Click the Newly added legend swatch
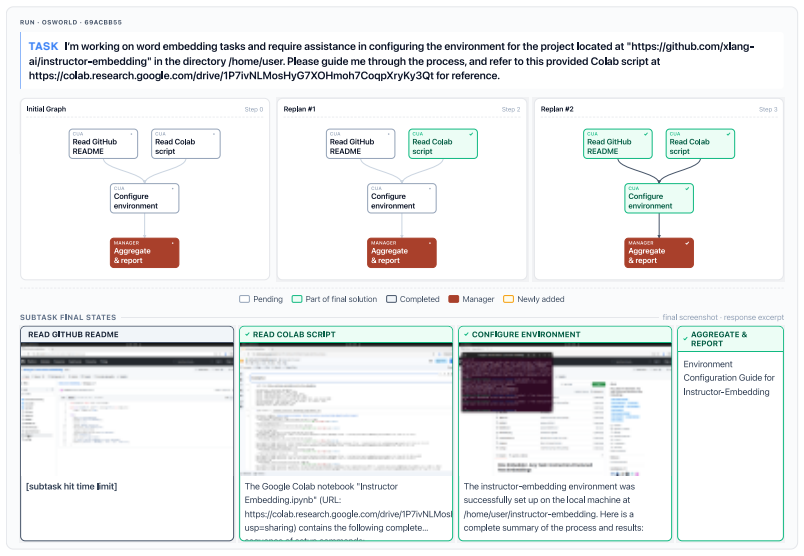The height and width of the screenshot is (556, 804). point(508,299)
